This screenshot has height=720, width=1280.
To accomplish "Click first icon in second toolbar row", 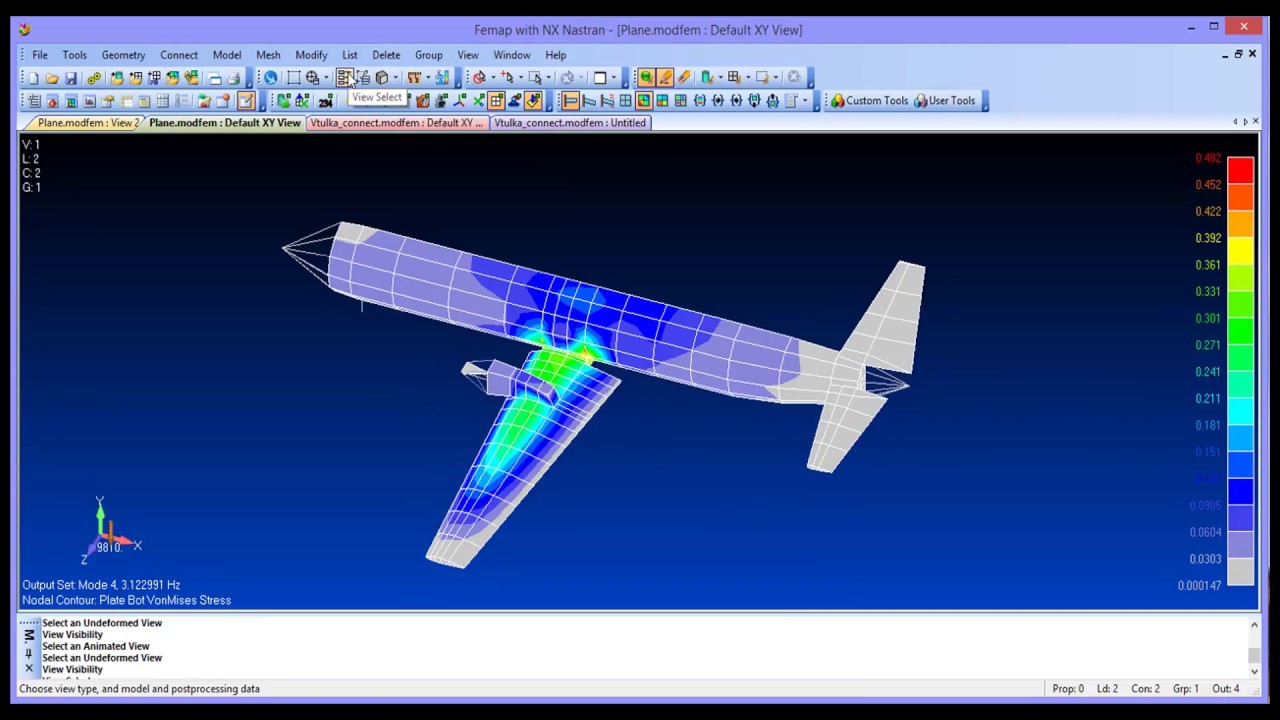I will click(34, 101).
